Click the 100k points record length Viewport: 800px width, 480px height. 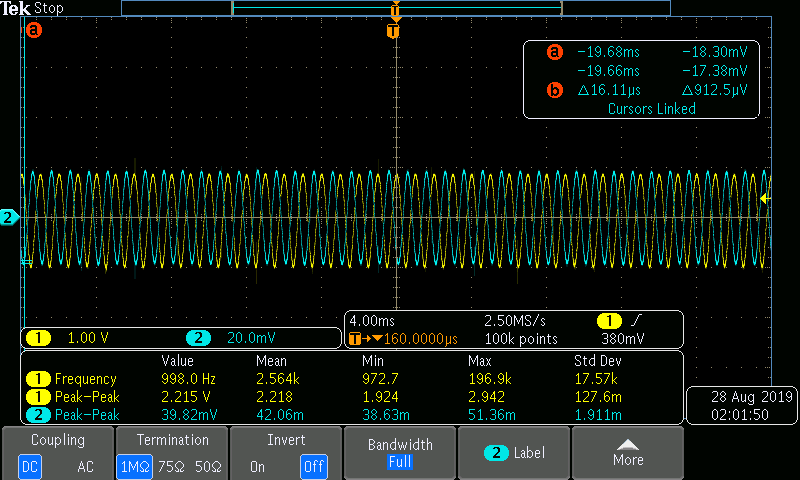pyautogui.click(x=520, y=339)
